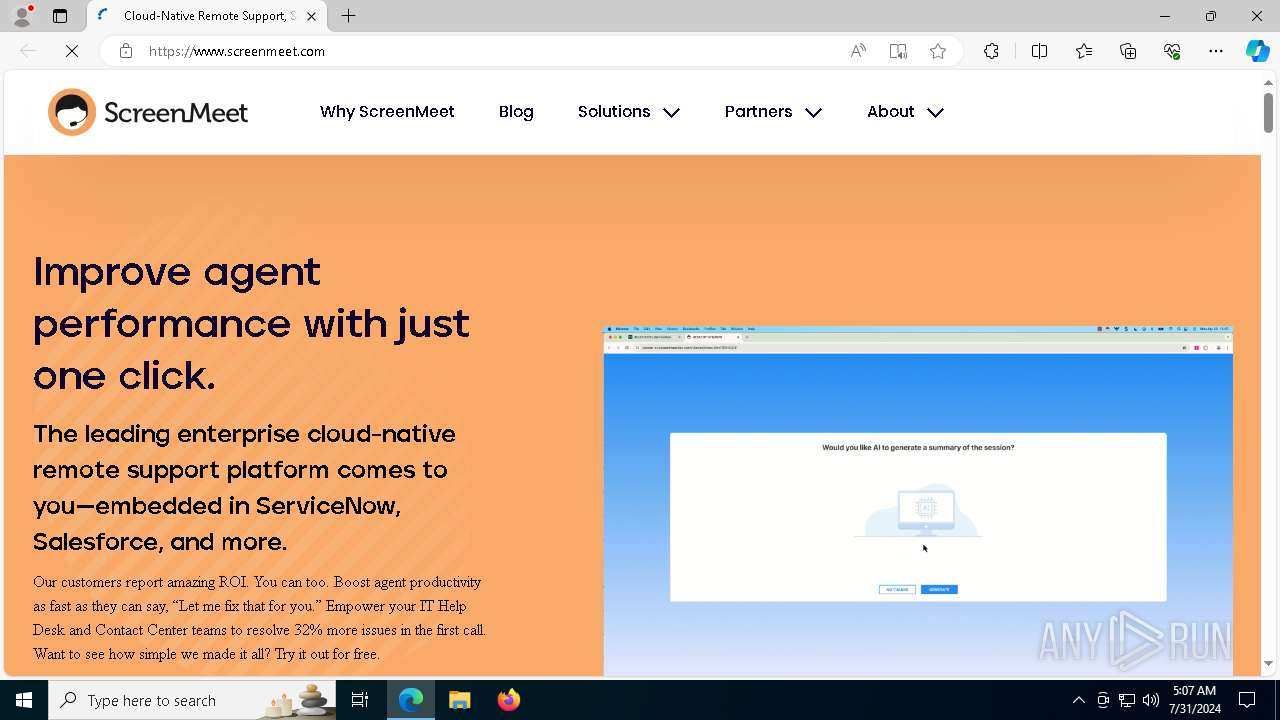Open the Favorites list
1280x720 pixels.
point(1084,51)
